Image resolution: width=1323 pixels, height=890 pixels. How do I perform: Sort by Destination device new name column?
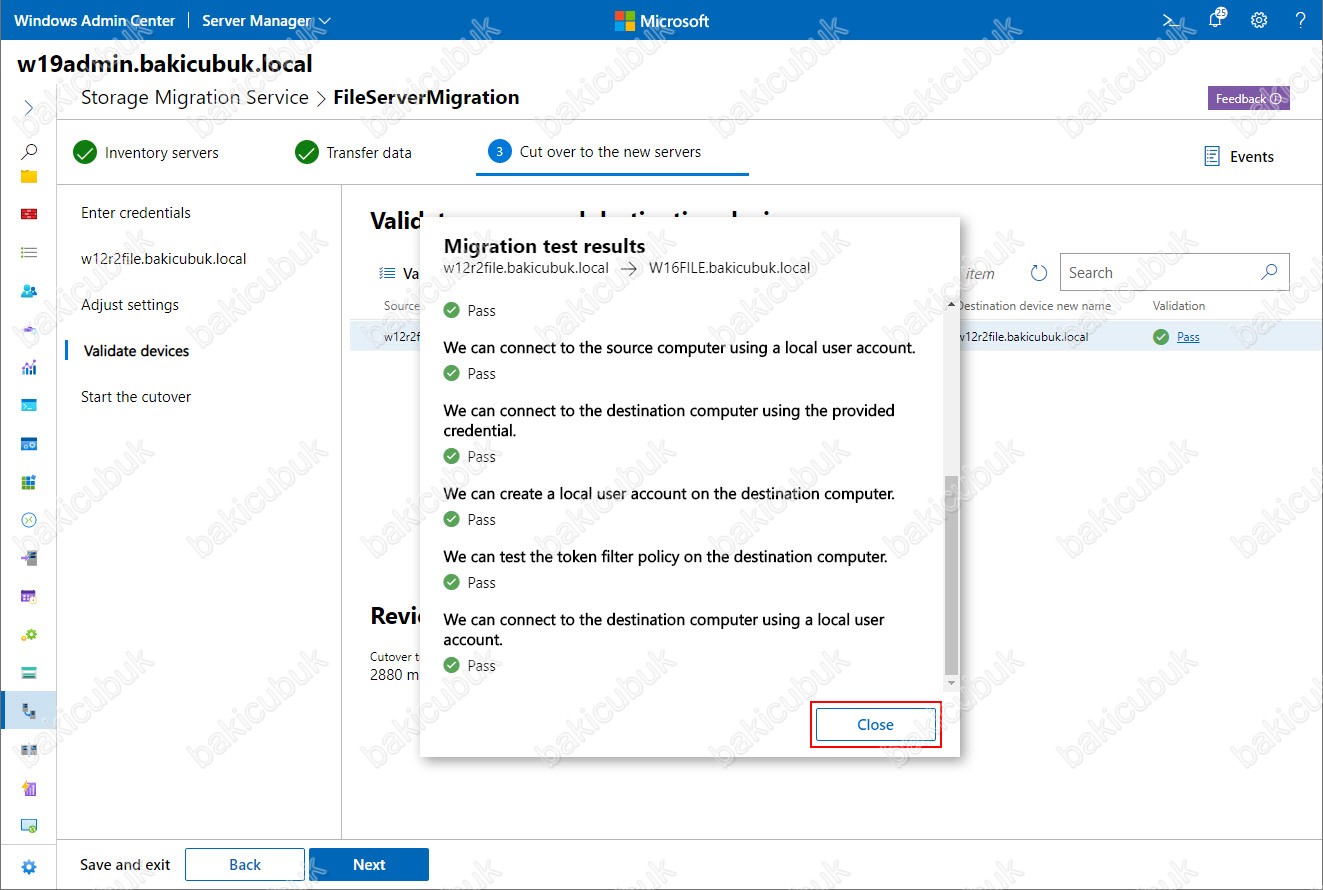[1033, 306]
